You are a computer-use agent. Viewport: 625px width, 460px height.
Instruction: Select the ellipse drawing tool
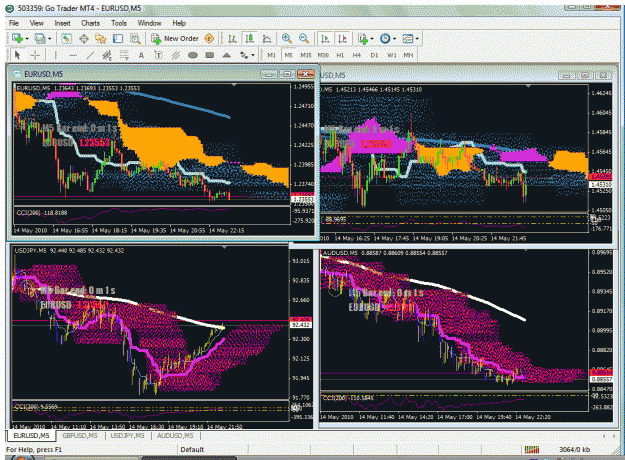pos(193,55)
